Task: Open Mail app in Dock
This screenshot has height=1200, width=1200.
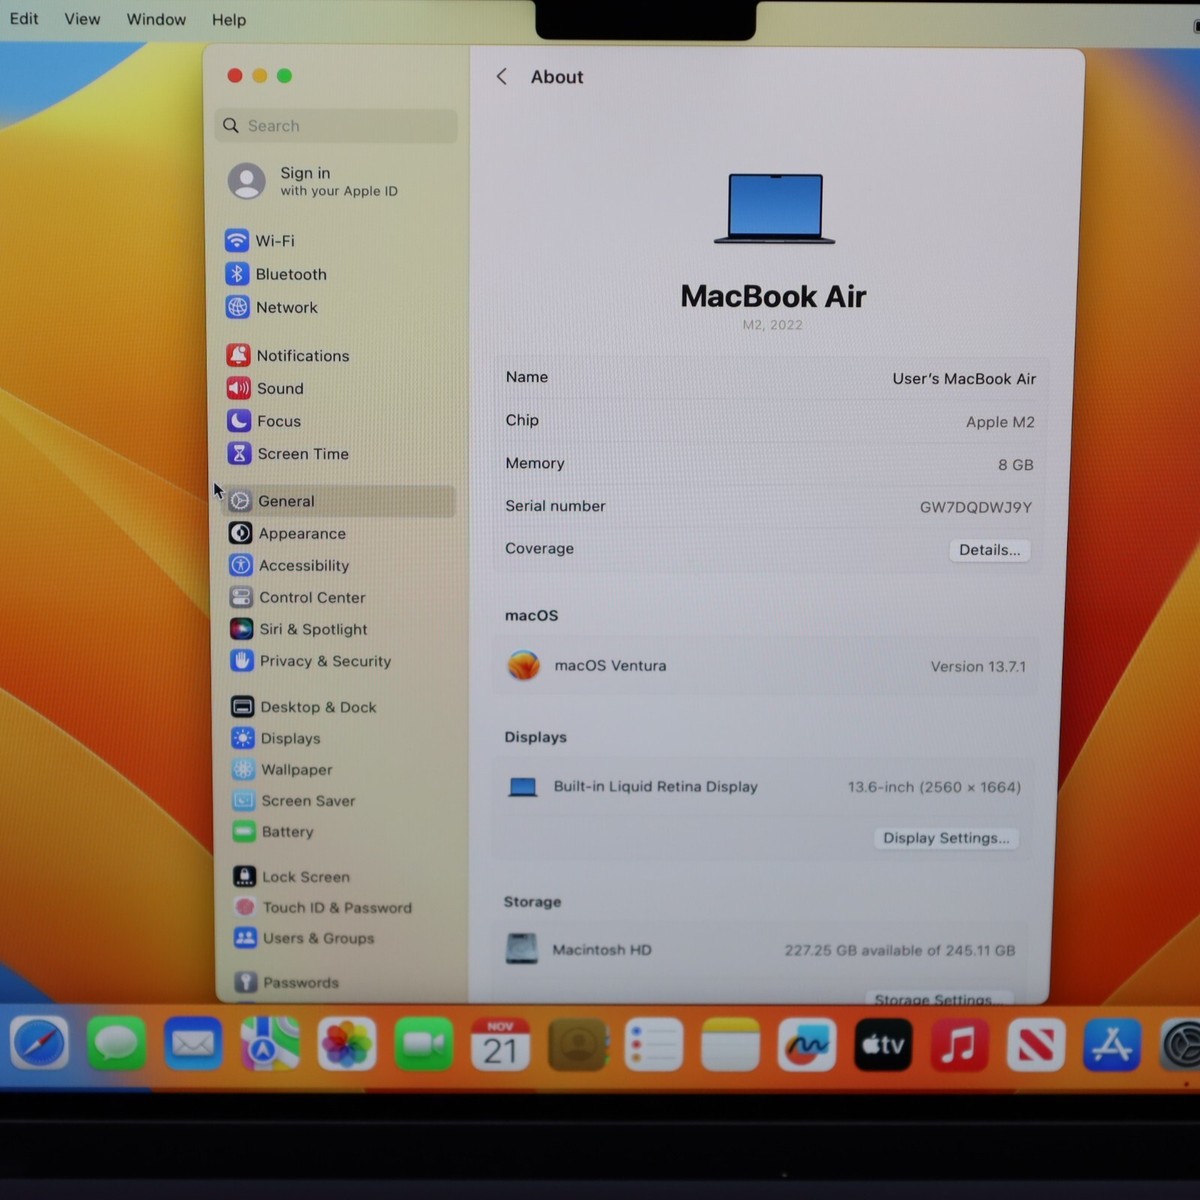Action: click(x=193, y=1044)
